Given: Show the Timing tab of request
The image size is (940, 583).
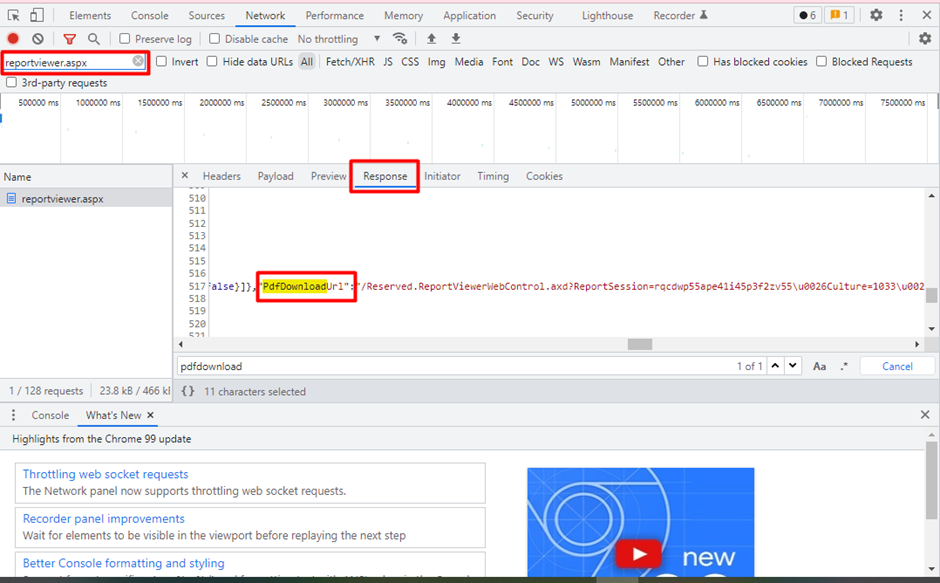Looking at the screenshot, I should (x=493, y=176).
